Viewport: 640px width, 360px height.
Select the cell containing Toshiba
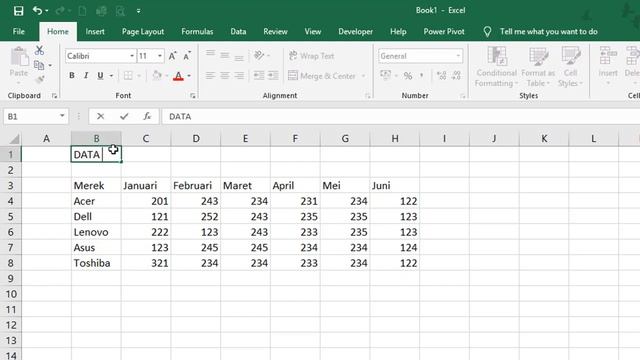pos(96,263)
